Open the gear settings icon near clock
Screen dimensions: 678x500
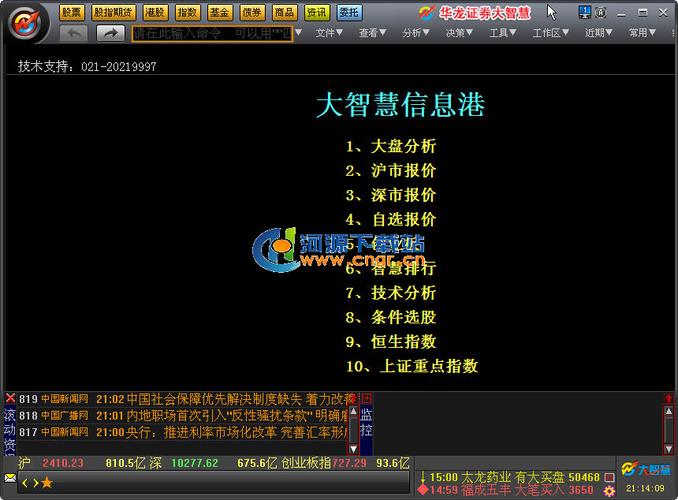coord(609,491)
